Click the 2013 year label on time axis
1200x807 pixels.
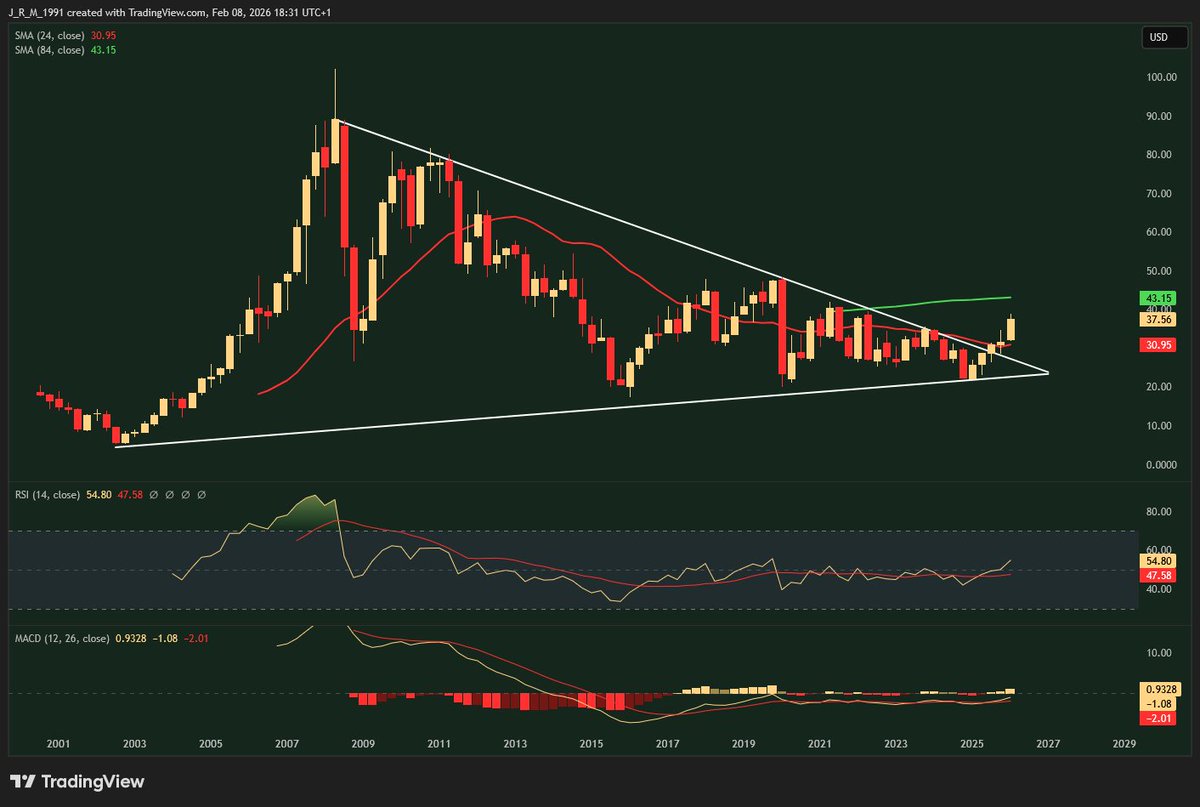[x=515, y=745]
